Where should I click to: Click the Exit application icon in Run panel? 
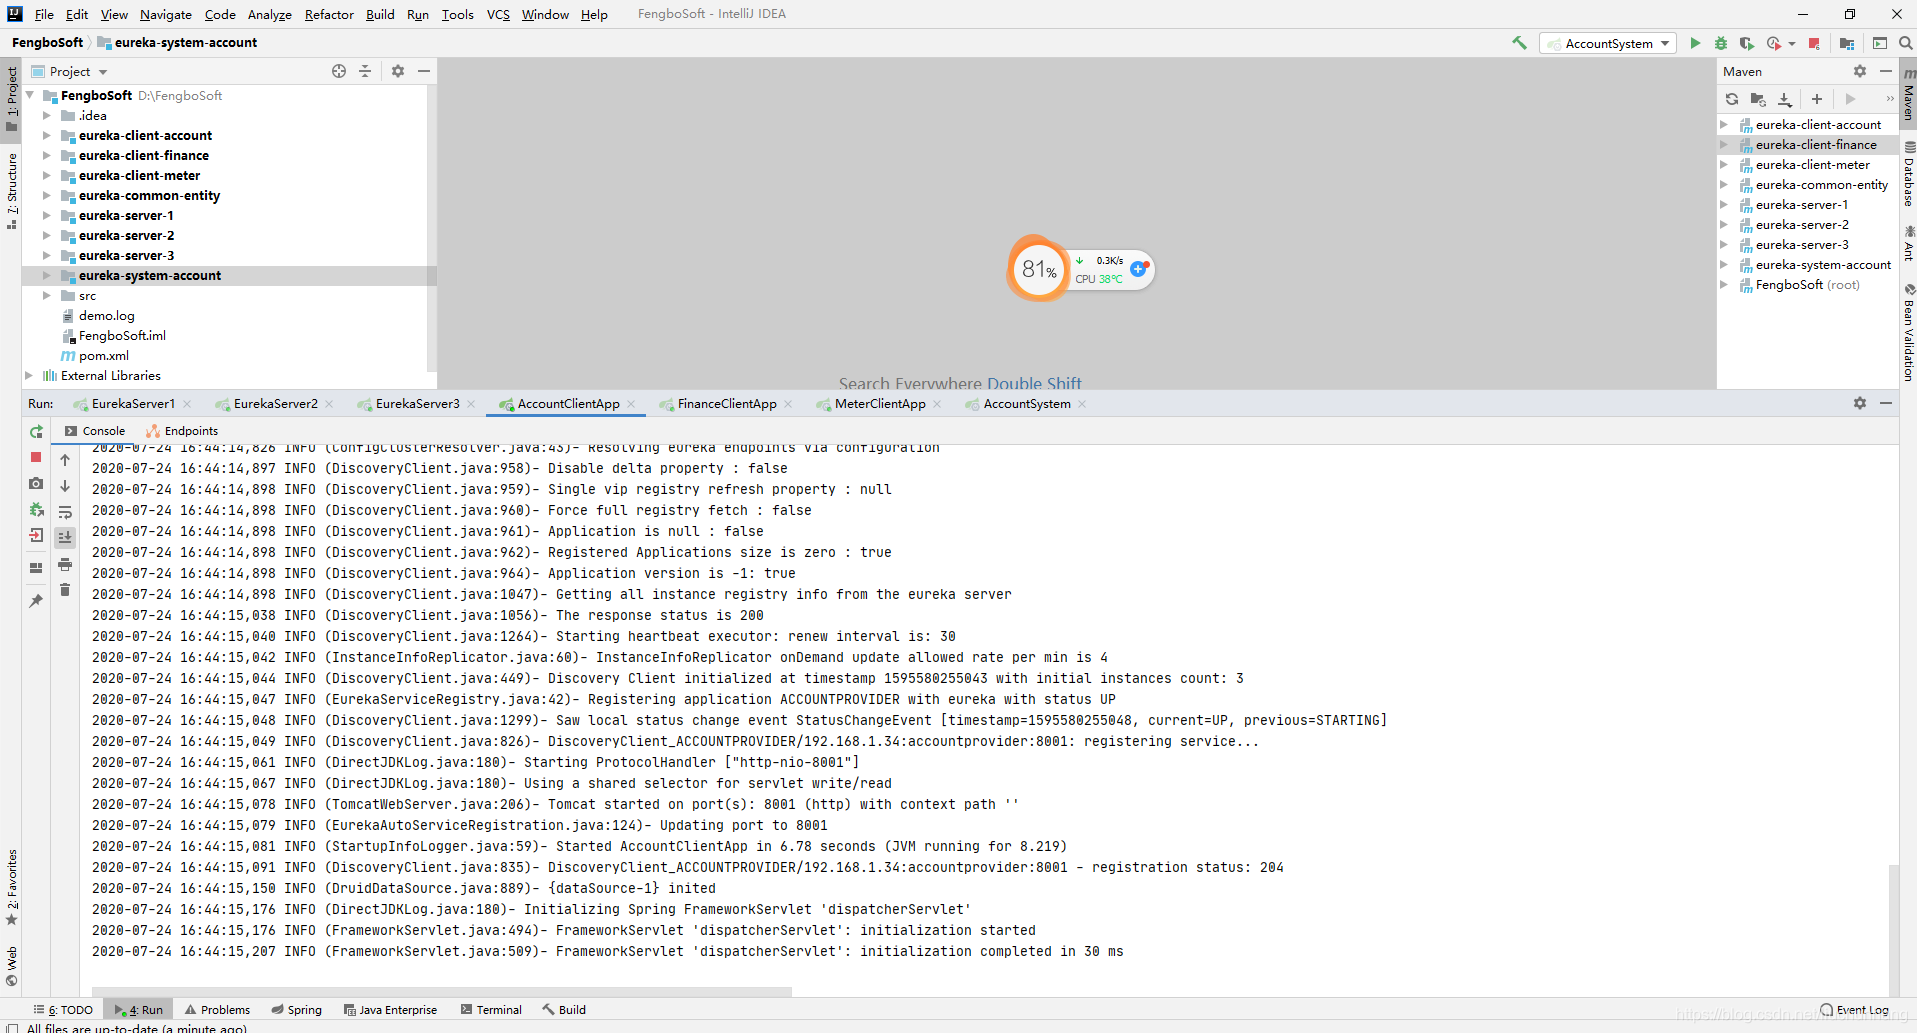click(x=36, y=535)
